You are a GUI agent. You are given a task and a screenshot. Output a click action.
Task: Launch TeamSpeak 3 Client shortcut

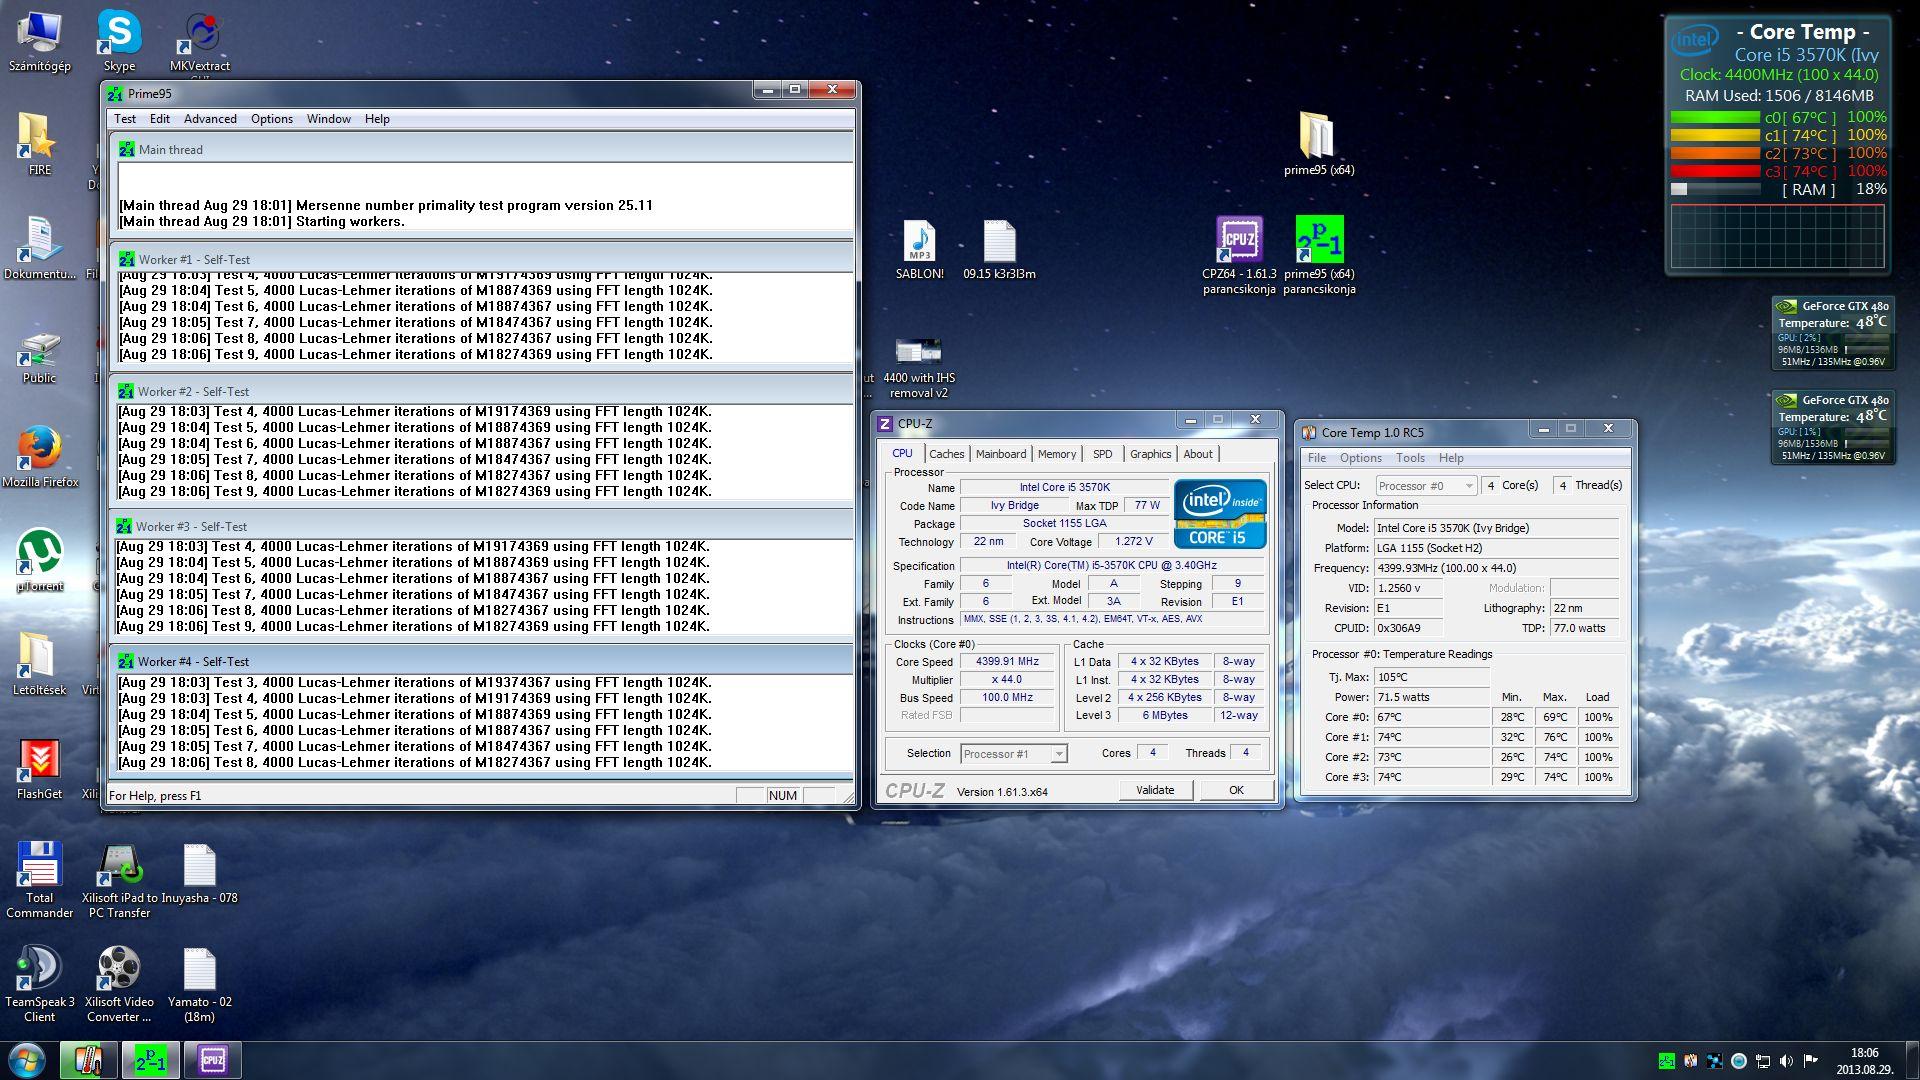[x=39, y=985]
